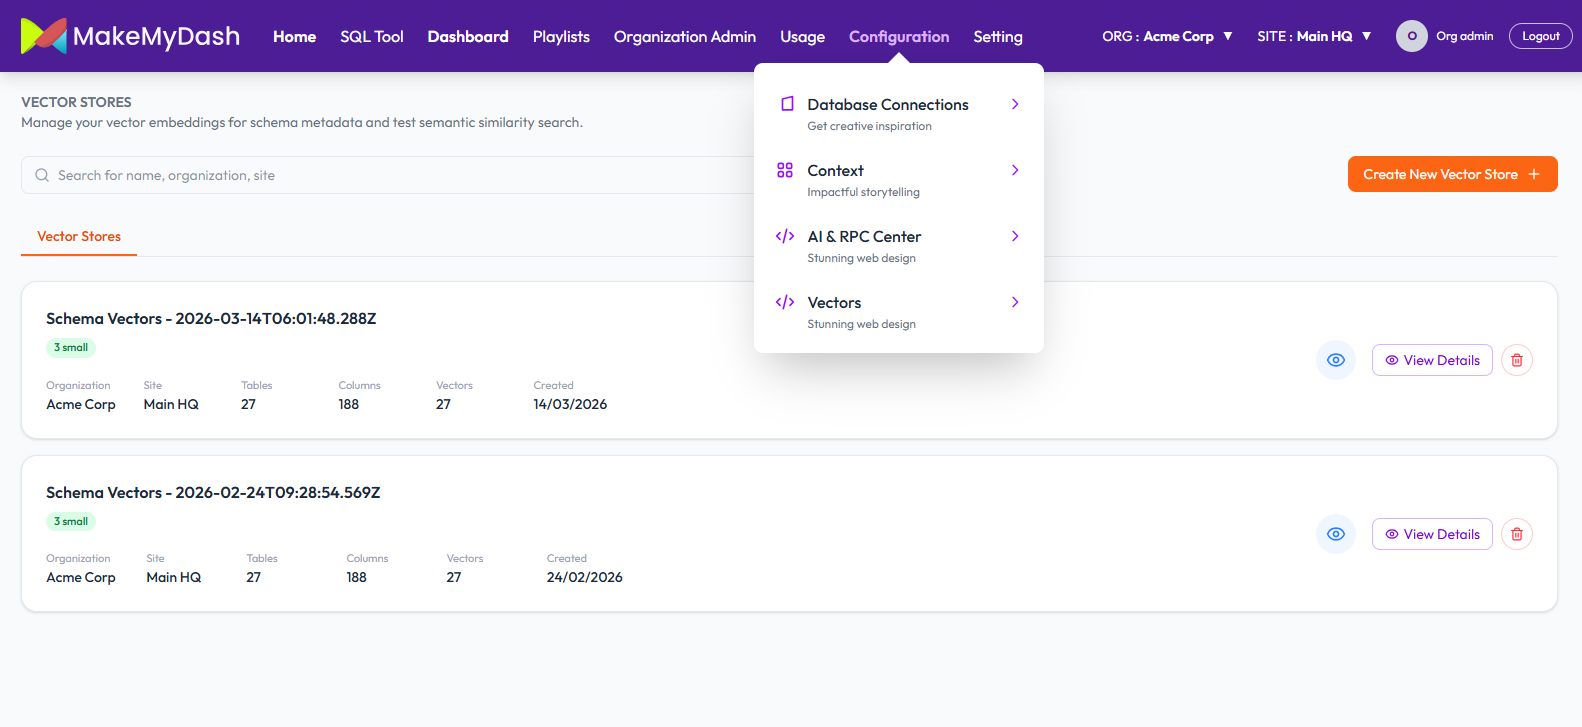
Task: Delete the 2026-02-24 schema vector store
Action: pyautogui.click(x=1516, y=534)
